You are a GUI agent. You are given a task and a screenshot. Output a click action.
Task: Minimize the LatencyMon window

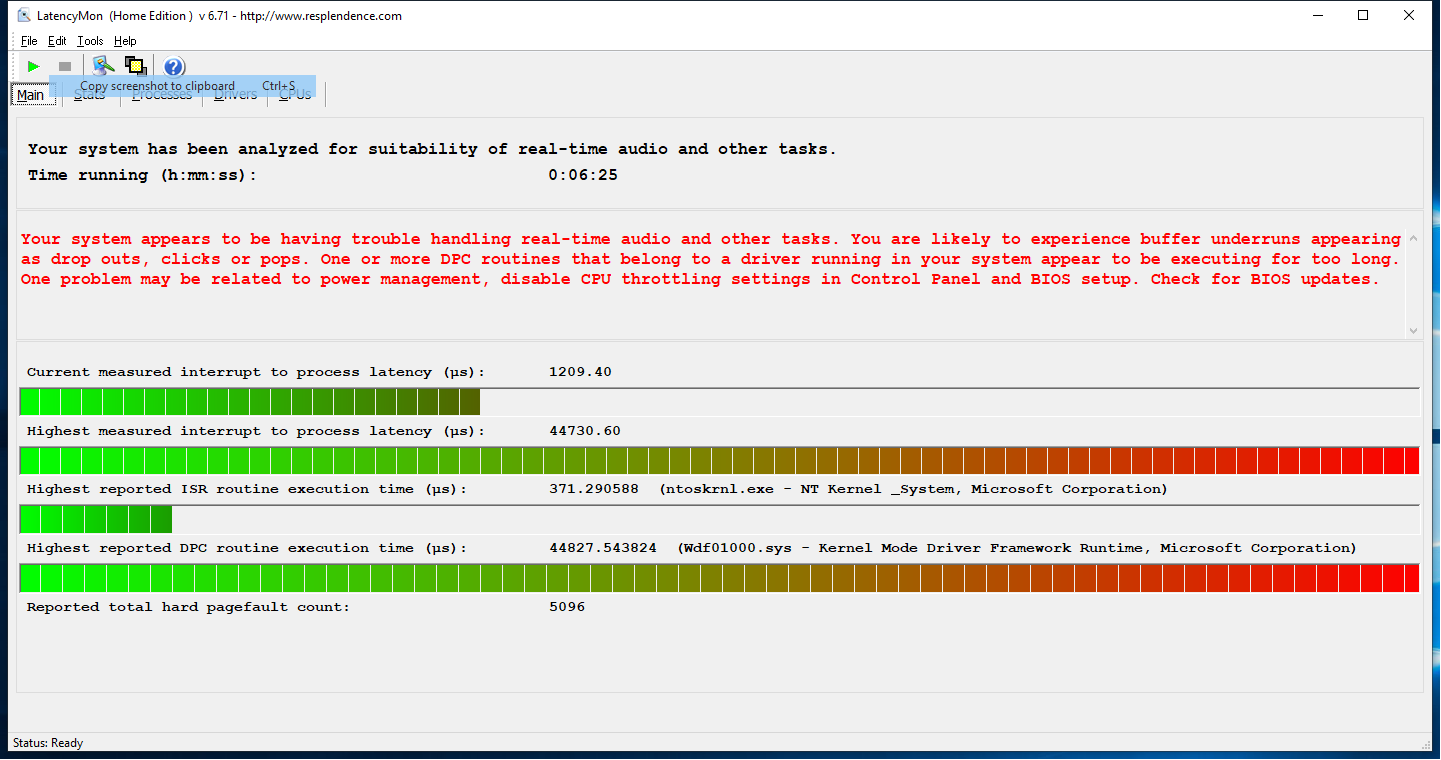(1317, 15)
